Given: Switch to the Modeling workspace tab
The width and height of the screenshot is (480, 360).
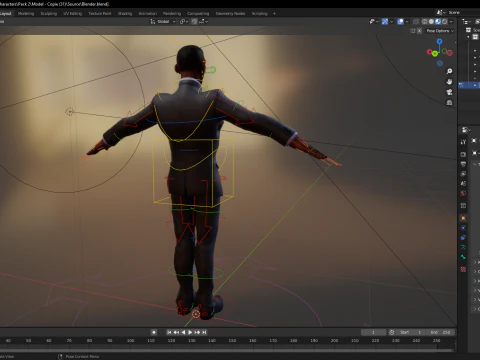Looking at the screenshot, I should [26, 14].
